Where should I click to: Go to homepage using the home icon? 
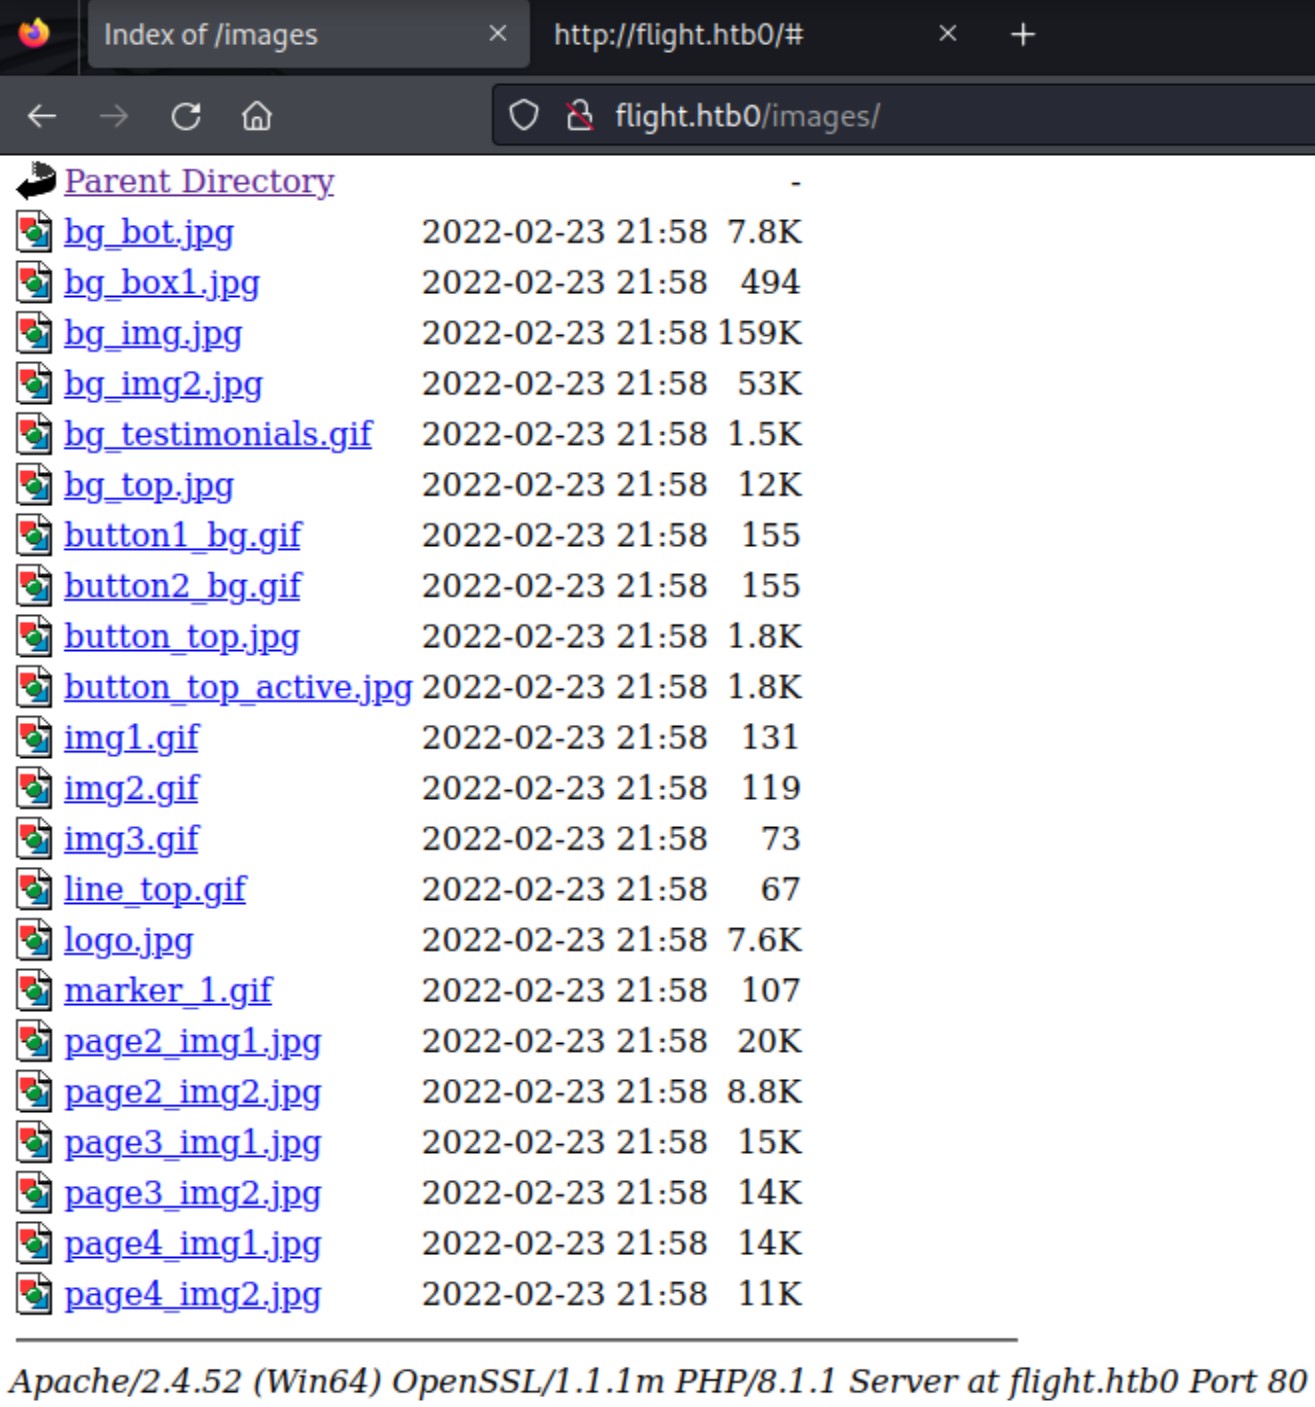coord(256,116)
